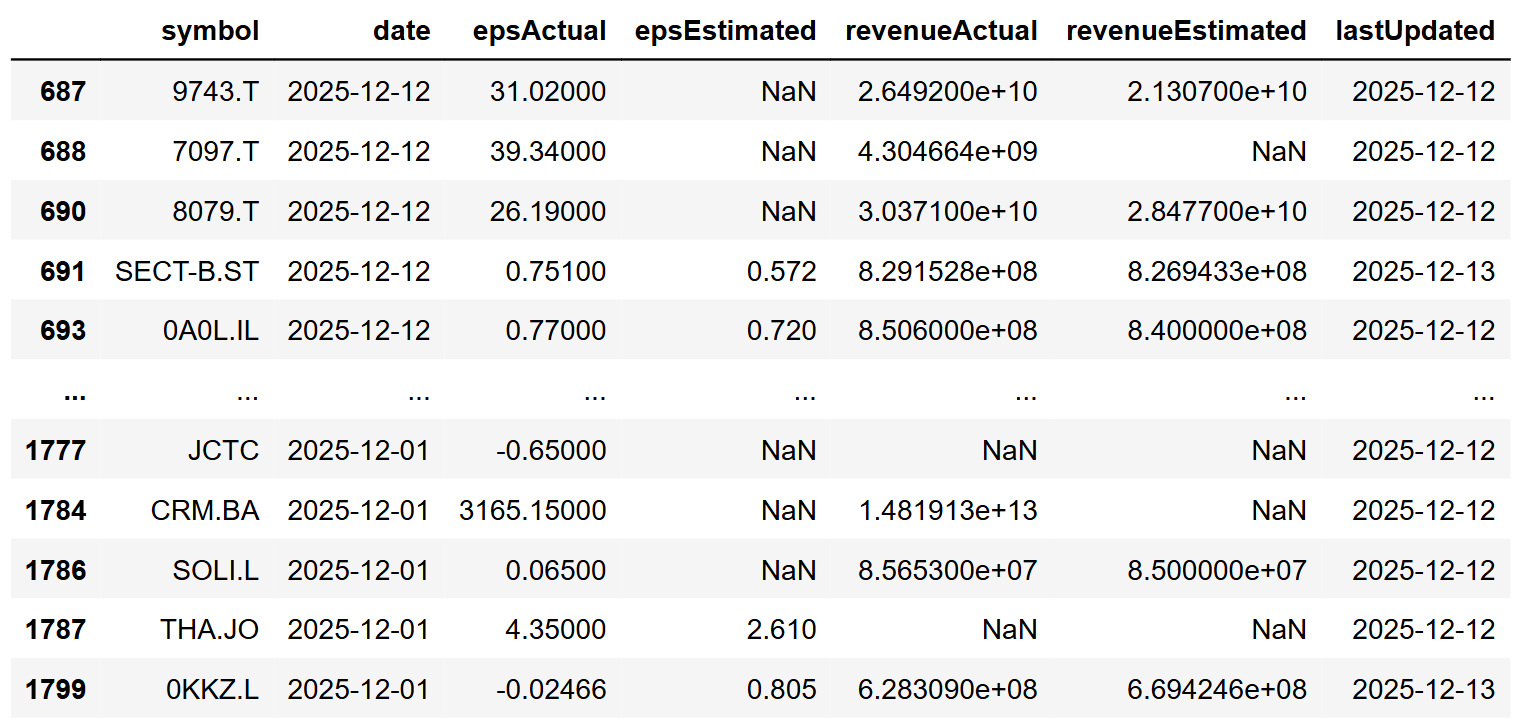
Task: Click the epsEstimated column header
Action: click(x=725, y=31)
